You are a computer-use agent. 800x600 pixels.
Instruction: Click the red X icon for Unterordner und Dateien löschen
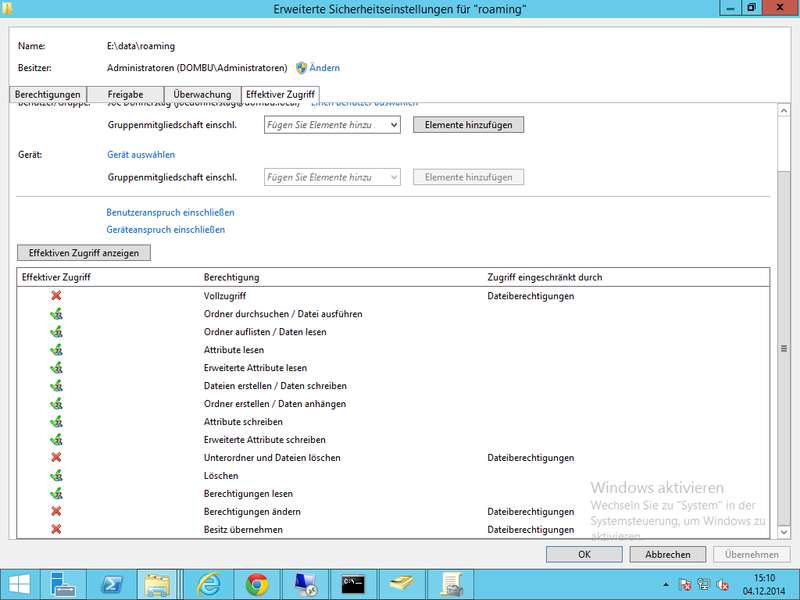coord(56,457)
